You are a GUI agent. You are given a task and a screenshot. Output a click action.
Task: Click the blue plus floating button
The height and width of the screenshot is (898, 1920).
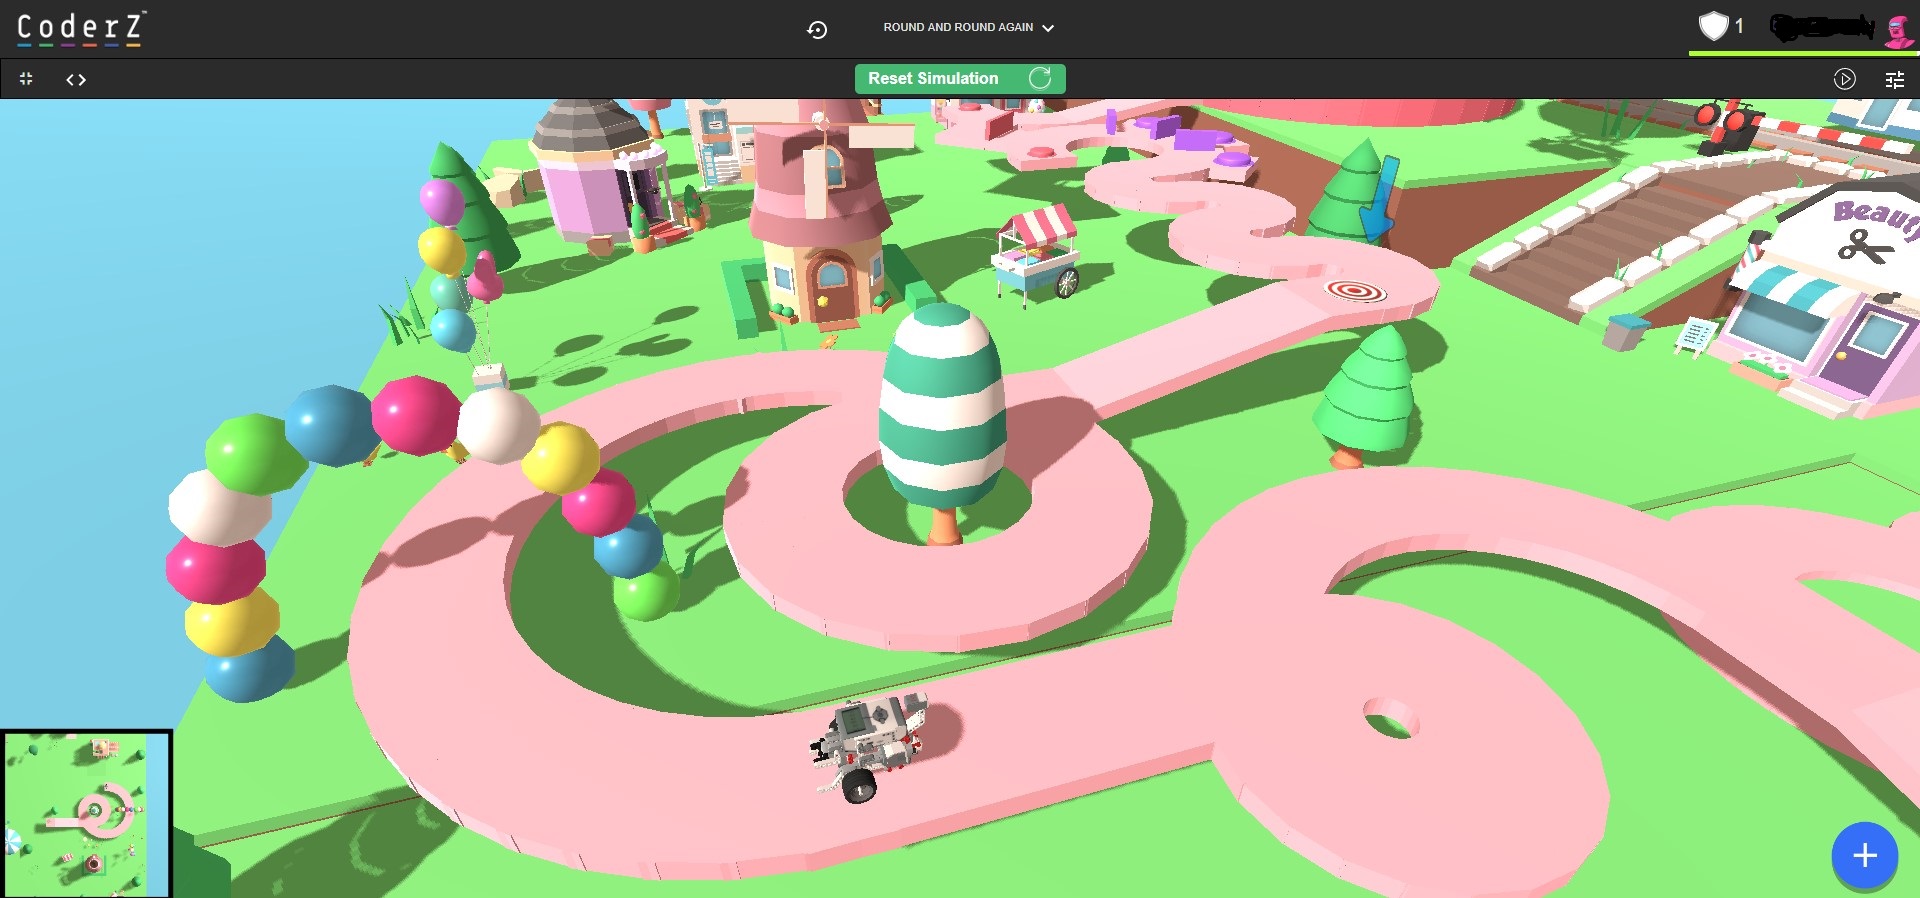pyautogui.click(x=1864, y=855)
